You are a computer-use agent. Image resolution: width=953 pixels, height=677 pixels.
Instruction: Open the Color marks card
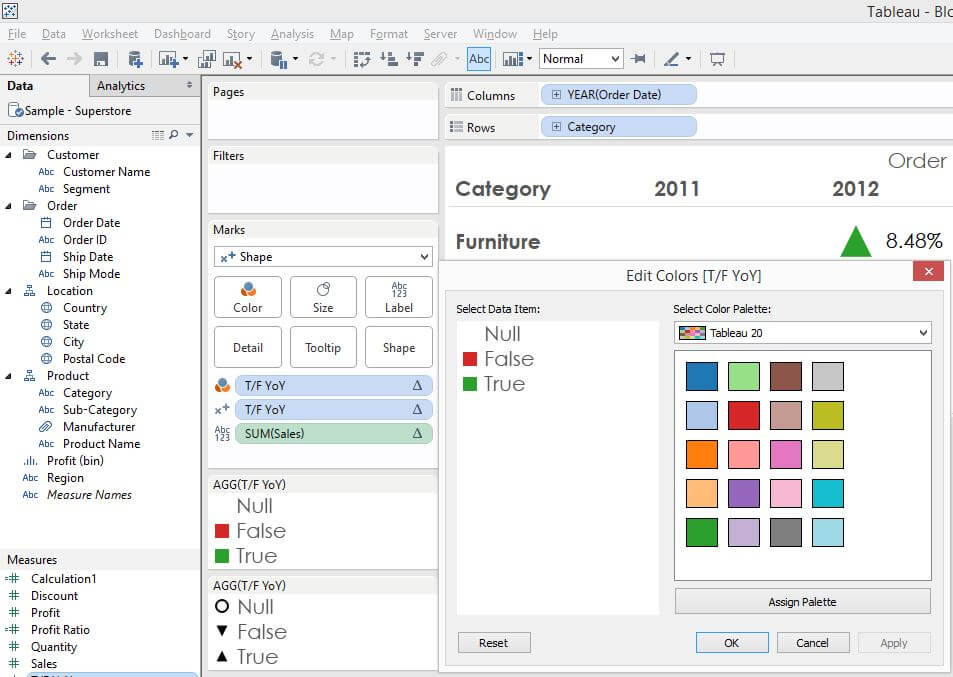click(x=247, y=297)
